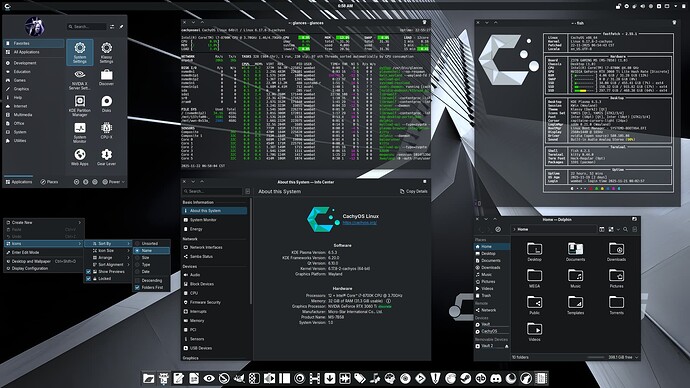Select Unsorted sort option
The width and height of the screenshot is (690, 388).
click(x=151, y=243)
